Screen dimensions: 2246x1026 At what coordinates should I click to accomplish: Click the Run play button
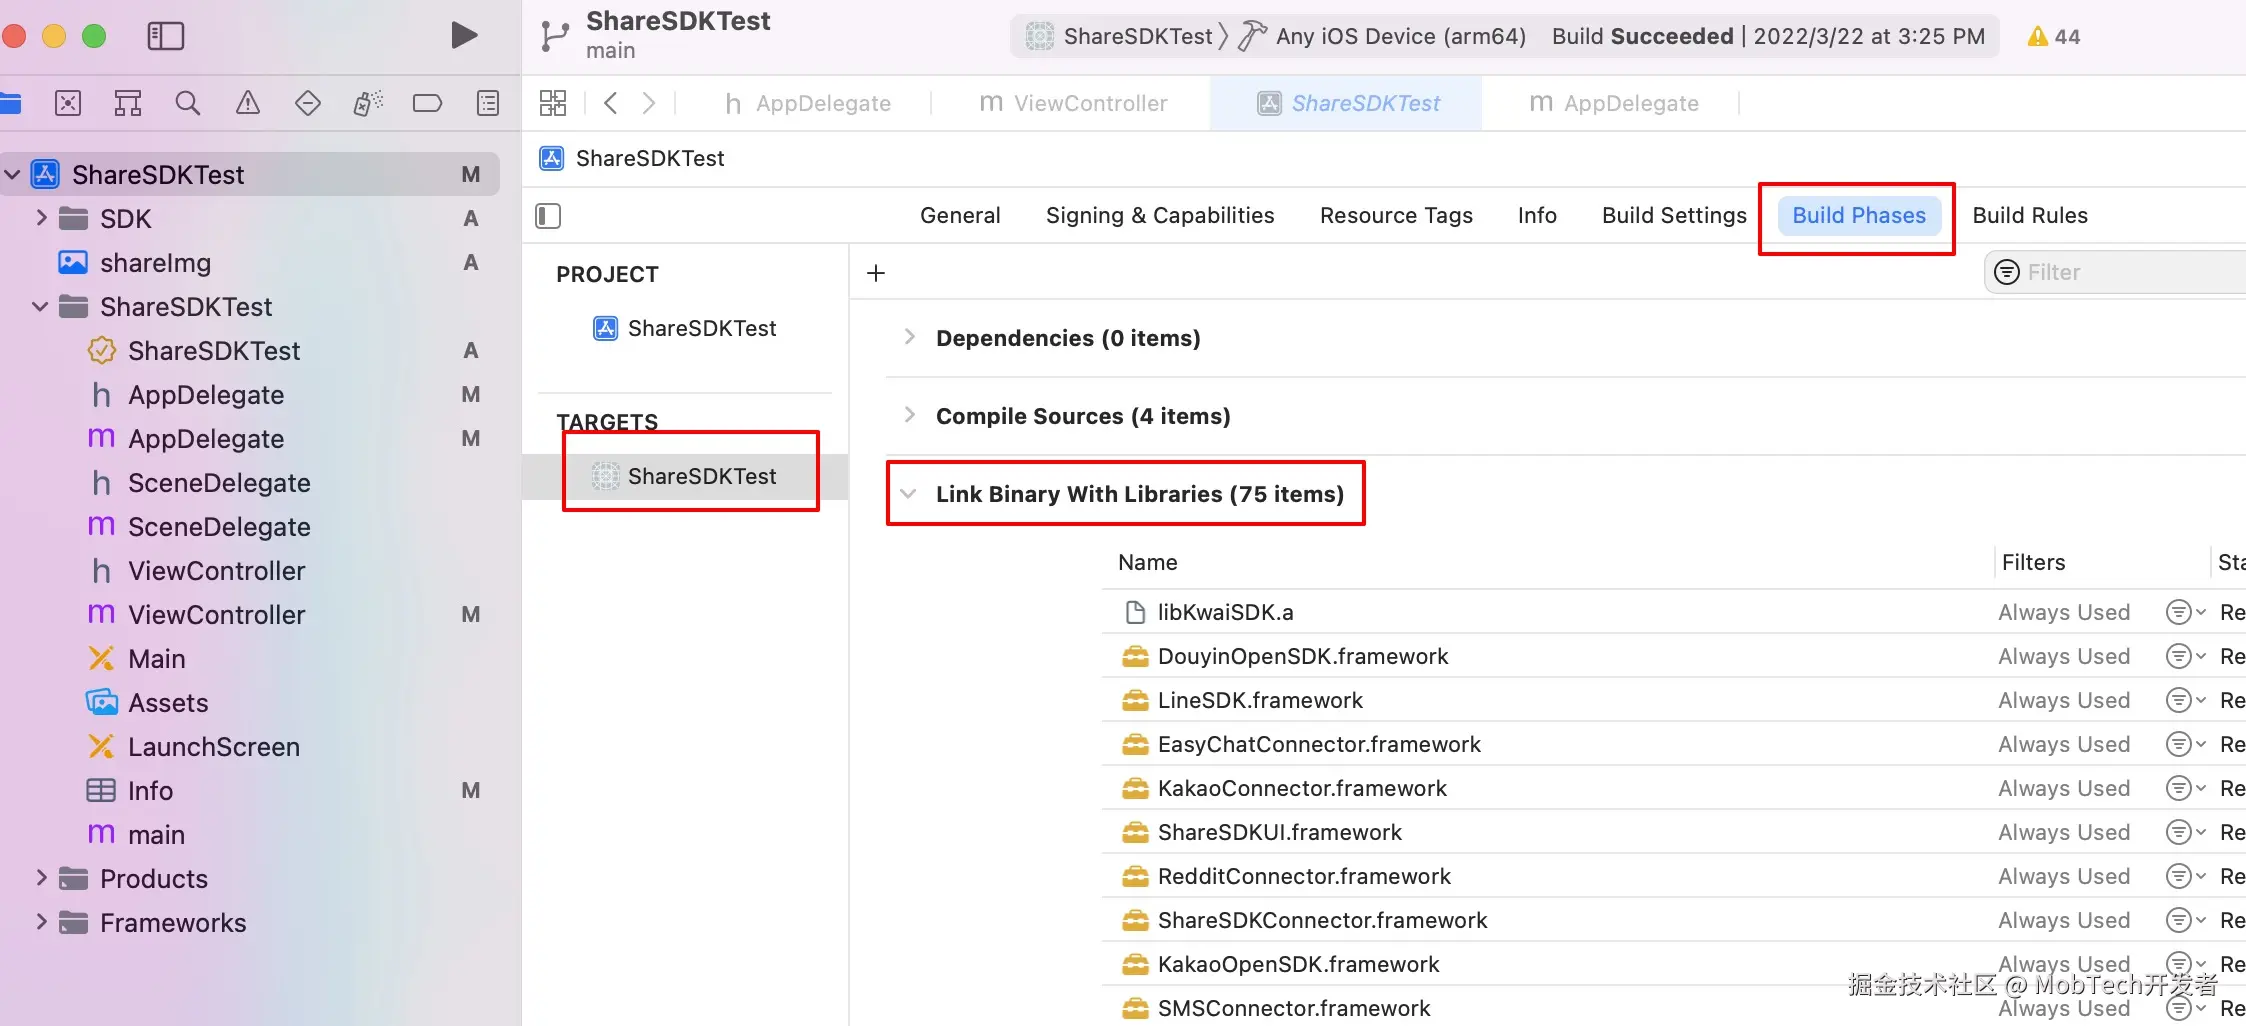[464, 36]
